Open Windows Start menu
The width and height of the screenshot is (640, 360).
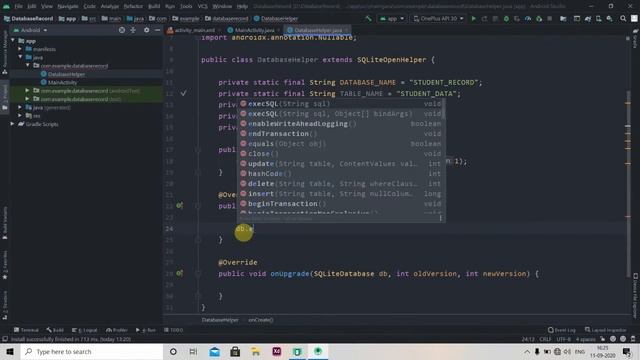click(x=10, y=351)
